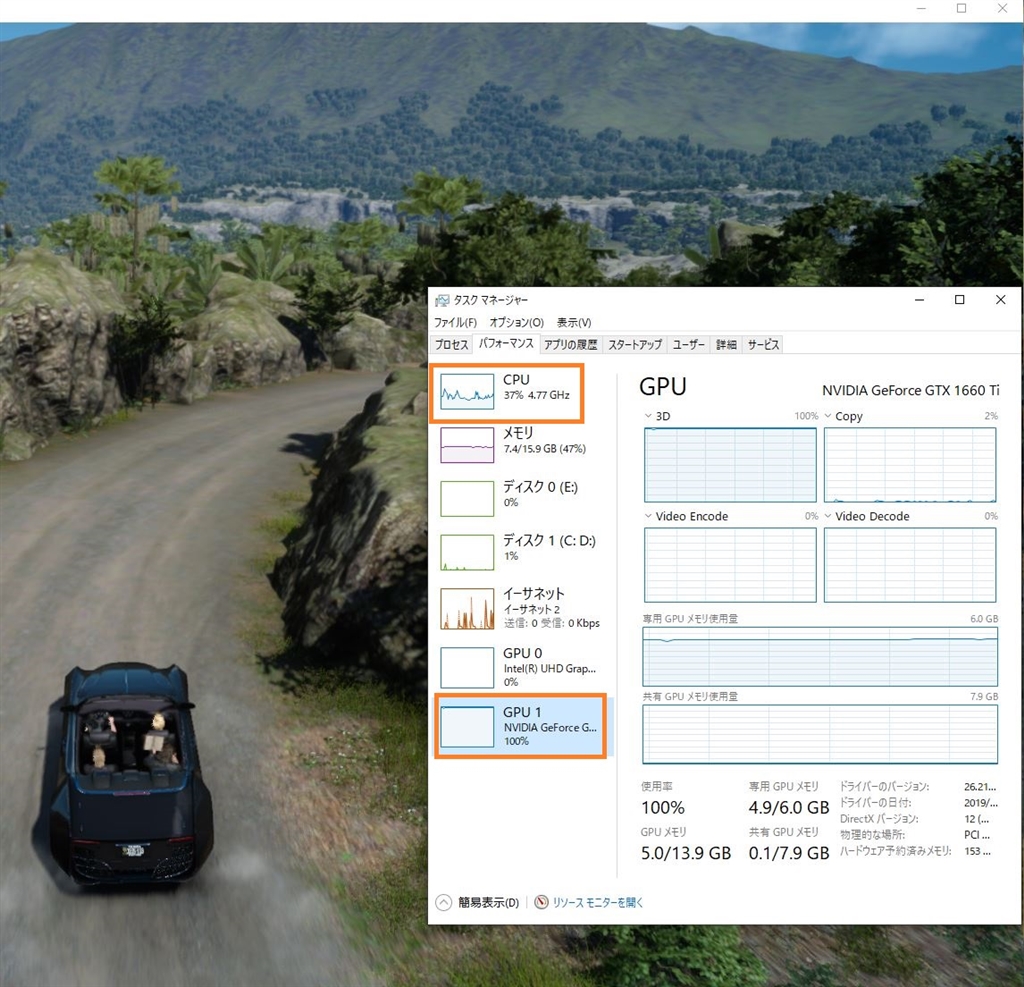1024x987 pixels.
Task: Click the NVIDIA GeForce GTX 1660 Ti title
Action: point(910,390)
